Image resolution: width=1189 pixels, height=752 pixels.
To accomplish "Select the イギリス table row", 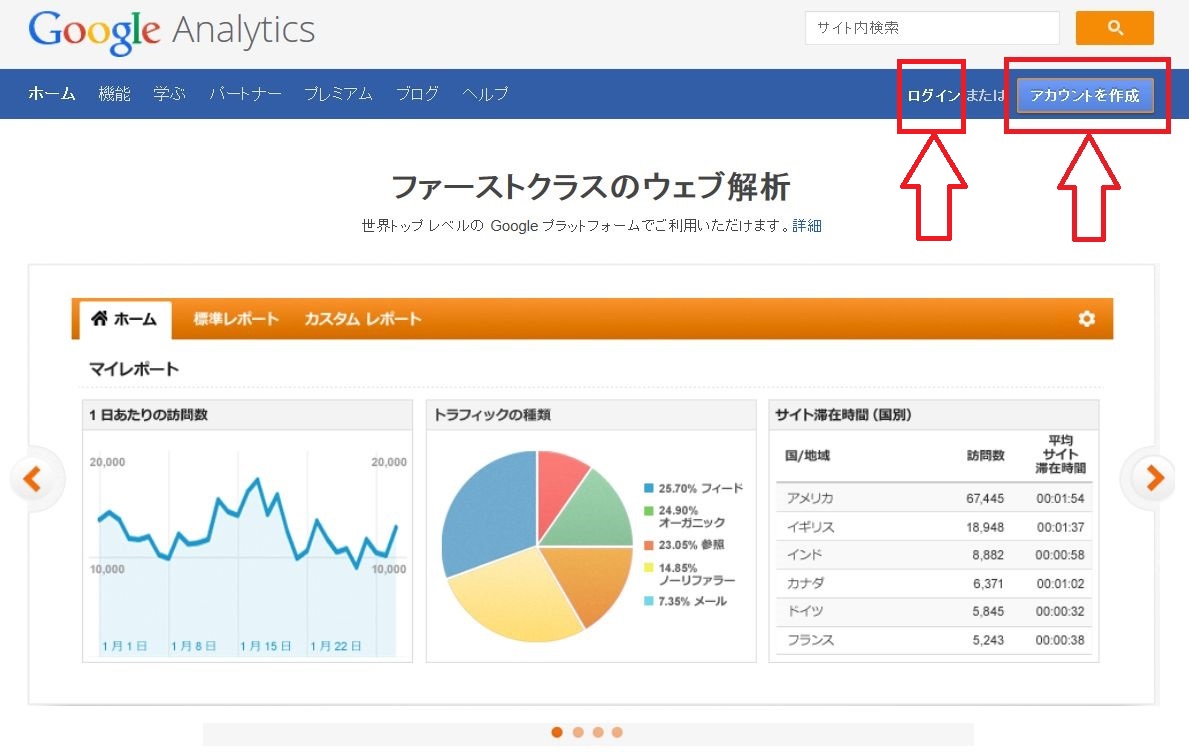I will click(934, 527).
